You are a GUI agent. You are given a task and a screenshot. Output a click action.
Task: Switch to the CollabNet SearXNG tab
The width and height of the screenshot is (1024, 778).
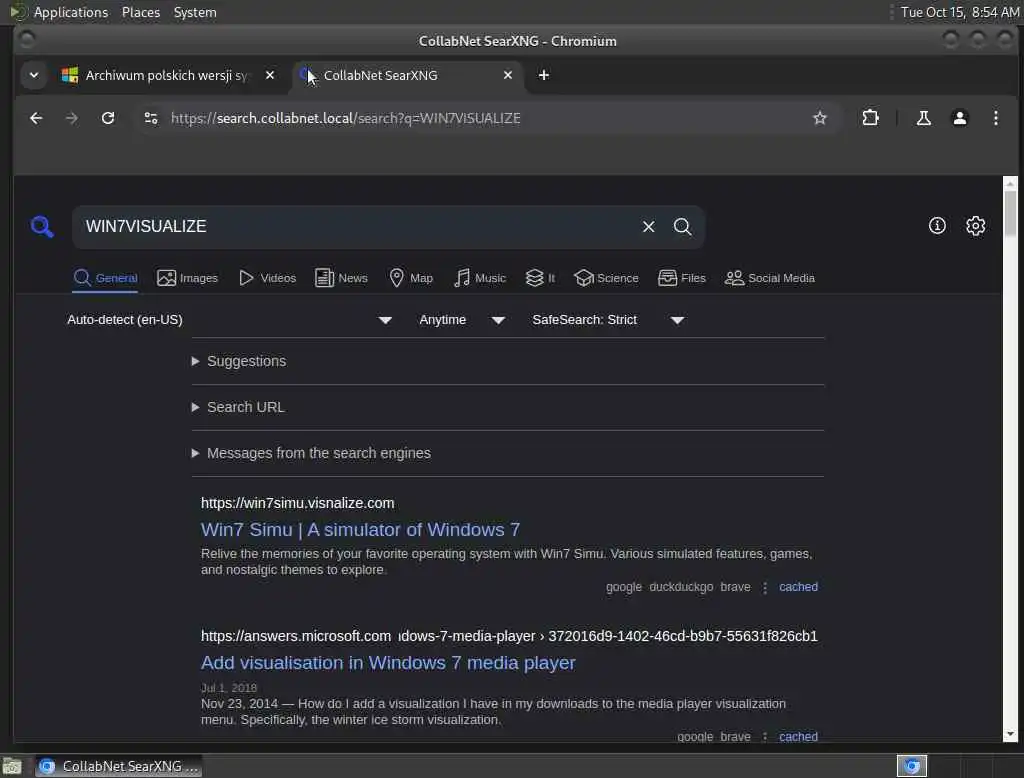[408, 75]
